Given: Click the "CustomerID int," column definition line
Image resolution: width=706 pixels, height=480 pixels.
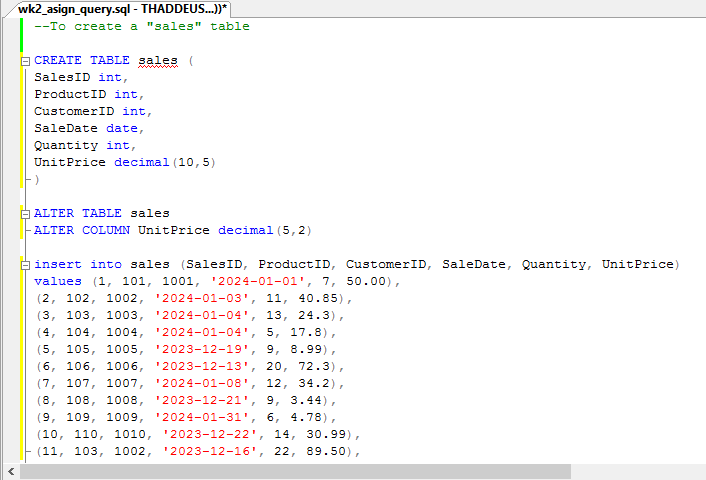Looking at the screenshot, I should (x=93, y=111).
